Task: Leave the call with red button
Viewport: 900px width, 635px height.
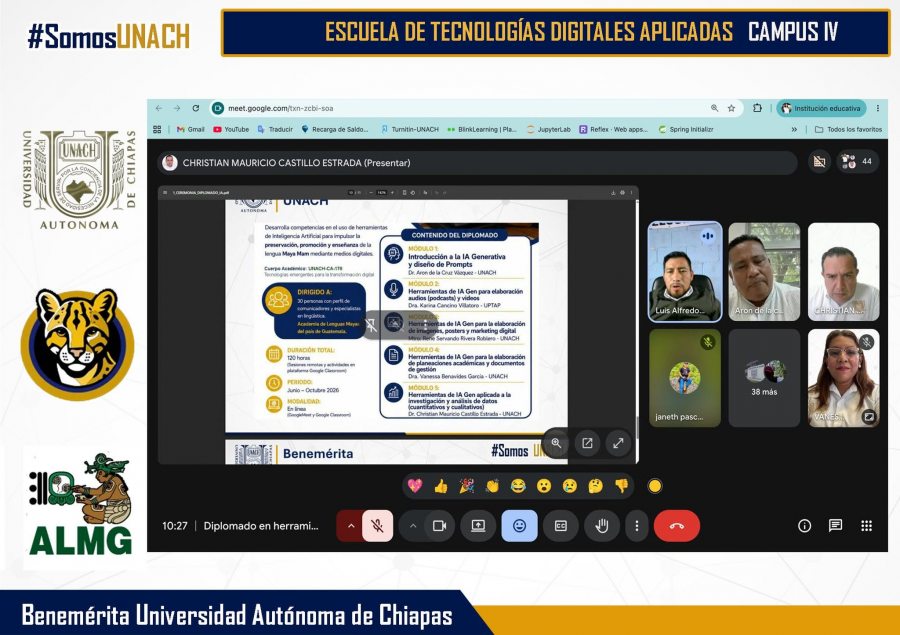Action: [x=677, y=526]
